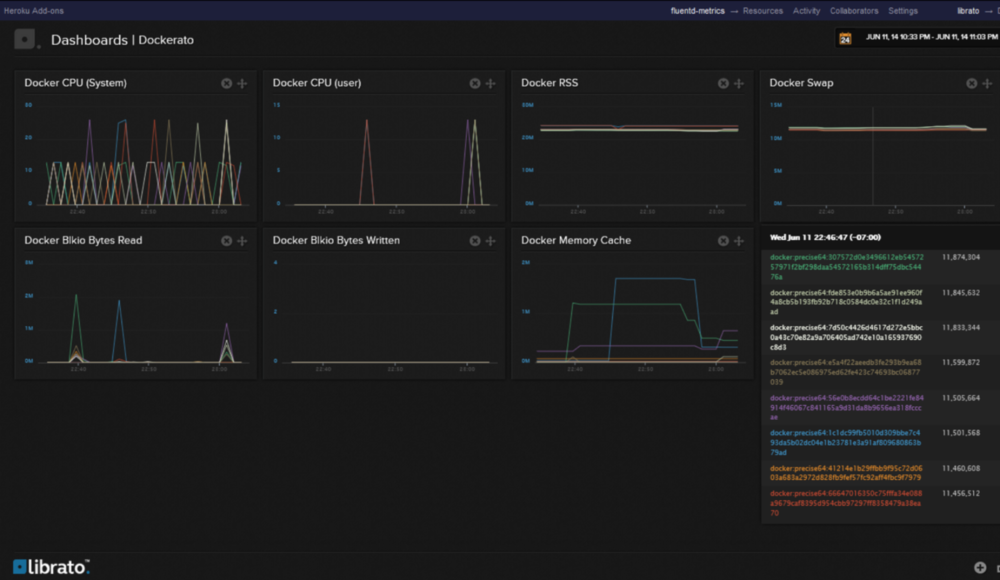The image size is (1000, 580).
Task: Click plus icon on Docker CPU (System) chart
Action: click(242, 84)
